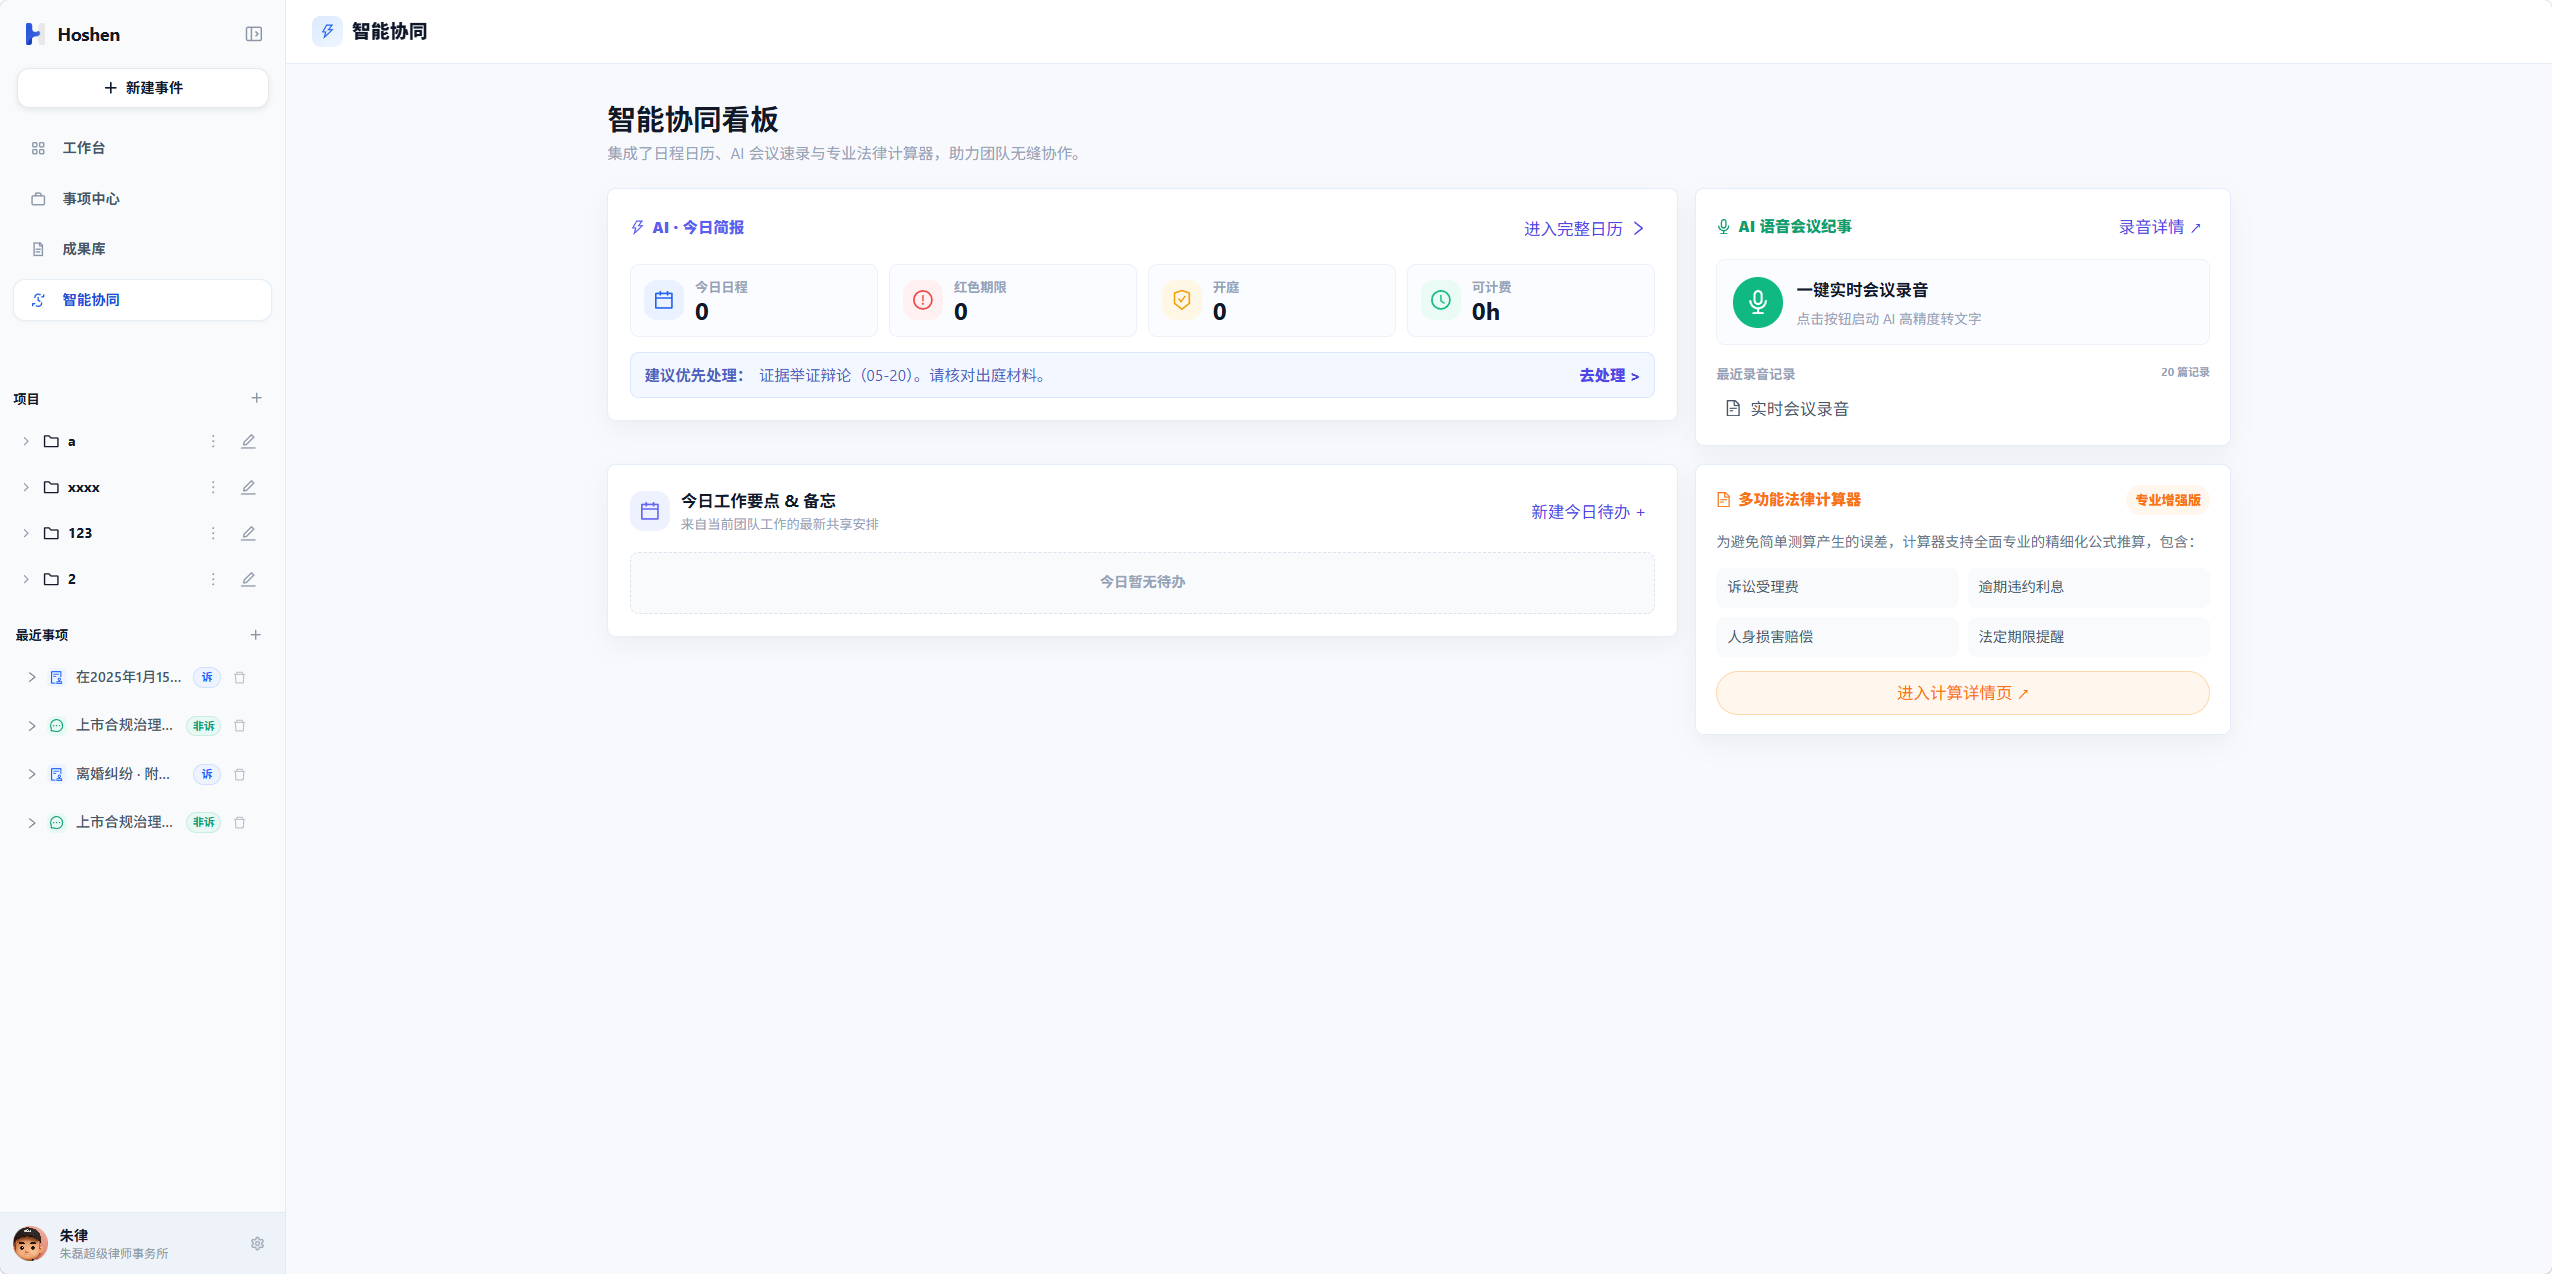Expand project folder xxxx
The height and width of the screenshot is (1274, 2552).
point(26,487)
